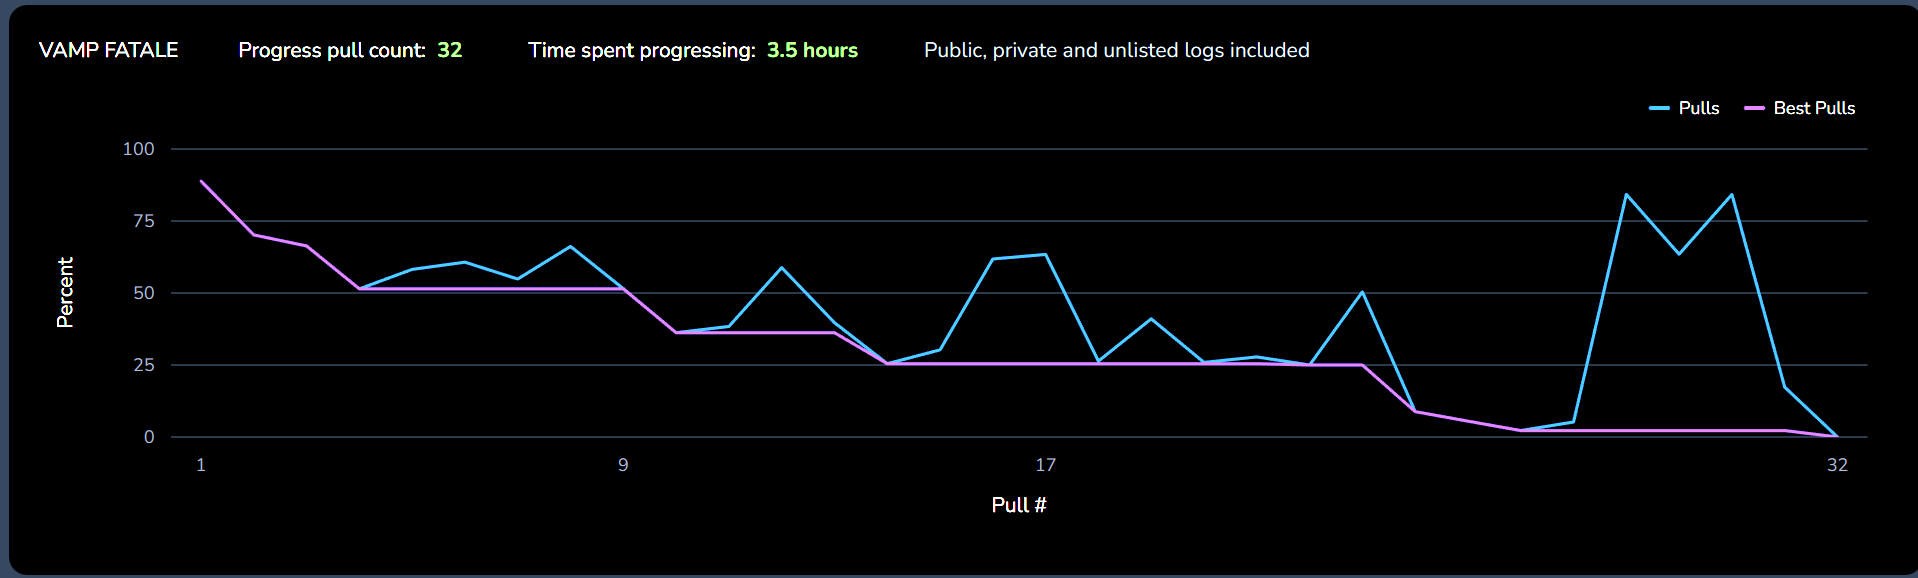1918x578 pixels.
Task: Click the pull 17 peak on blue line
Action: [1045, 255]
